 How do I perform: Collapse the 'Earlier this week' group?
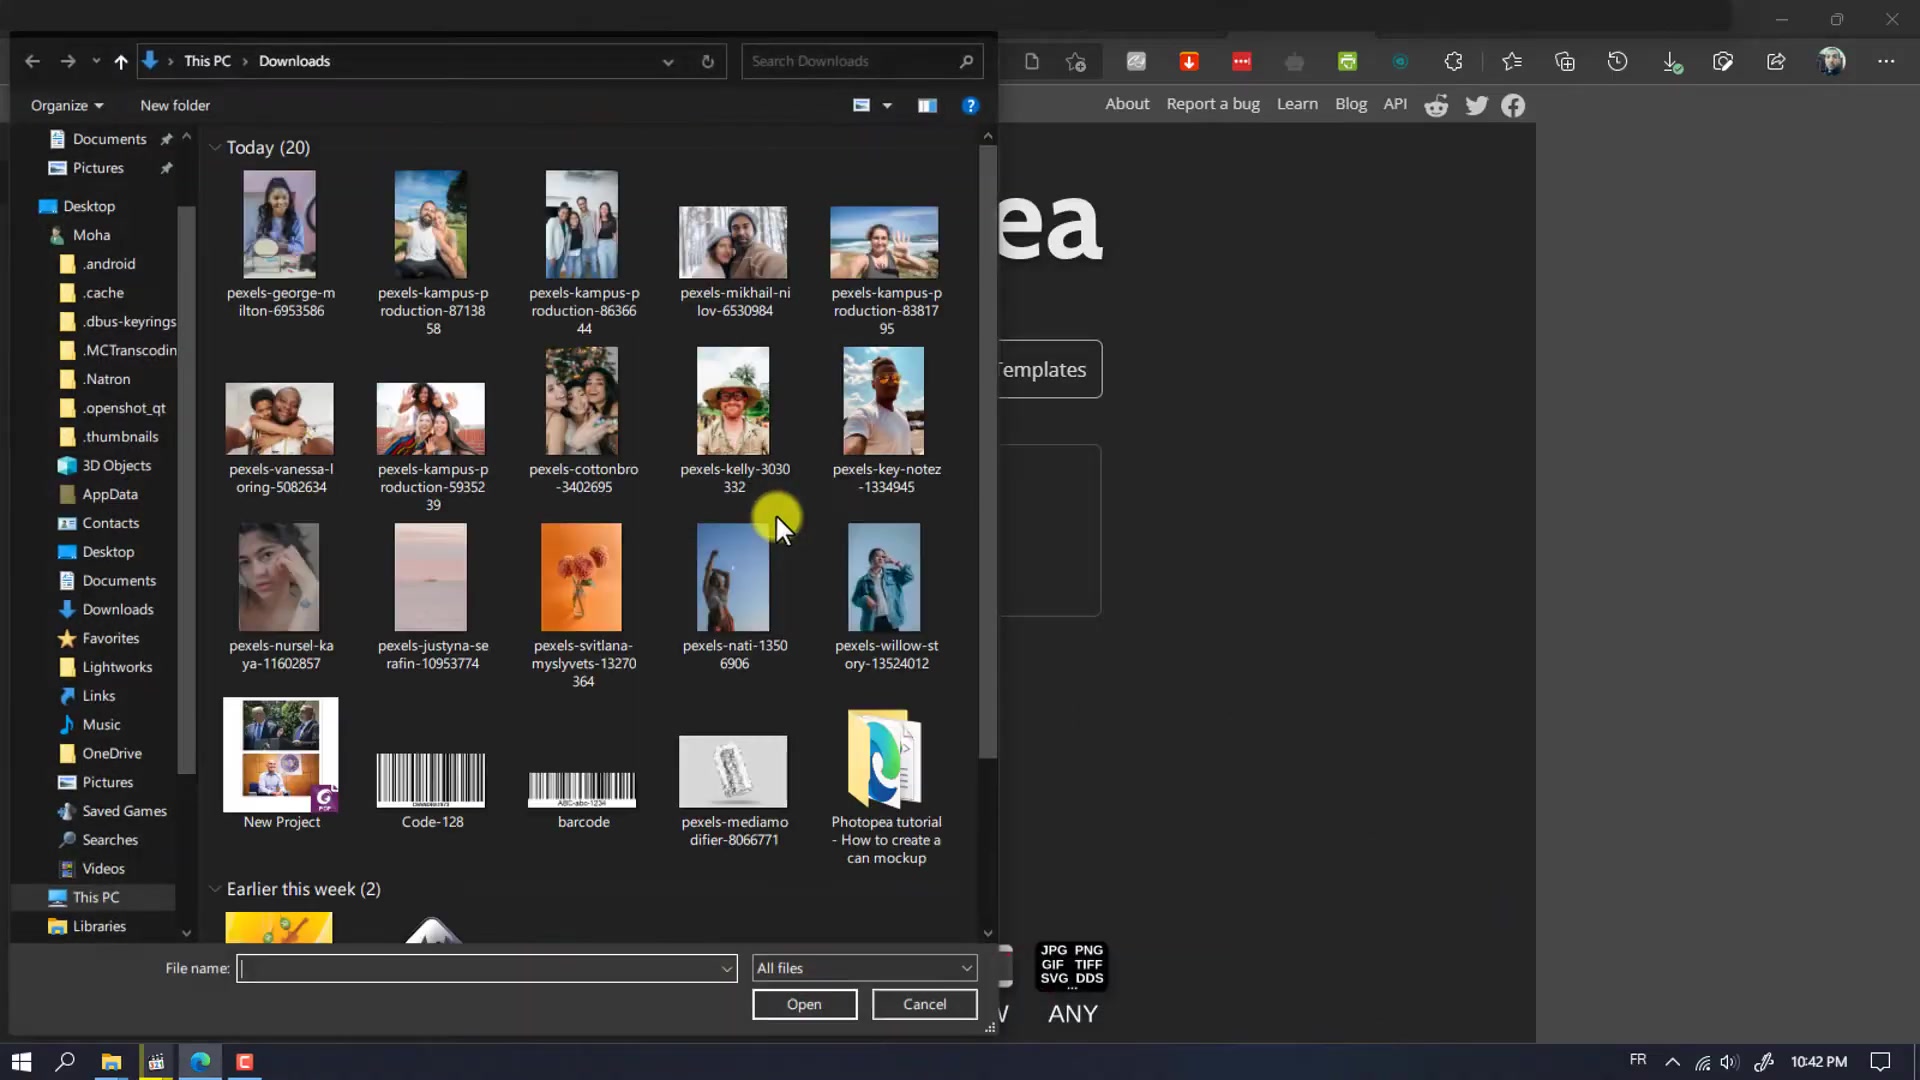214,888
